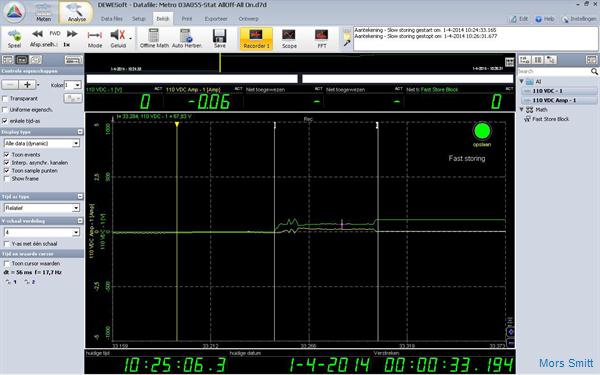Viewport: 600px width, 375px height.
Task: Select the Fast Store Block channel
Action: 546,119
